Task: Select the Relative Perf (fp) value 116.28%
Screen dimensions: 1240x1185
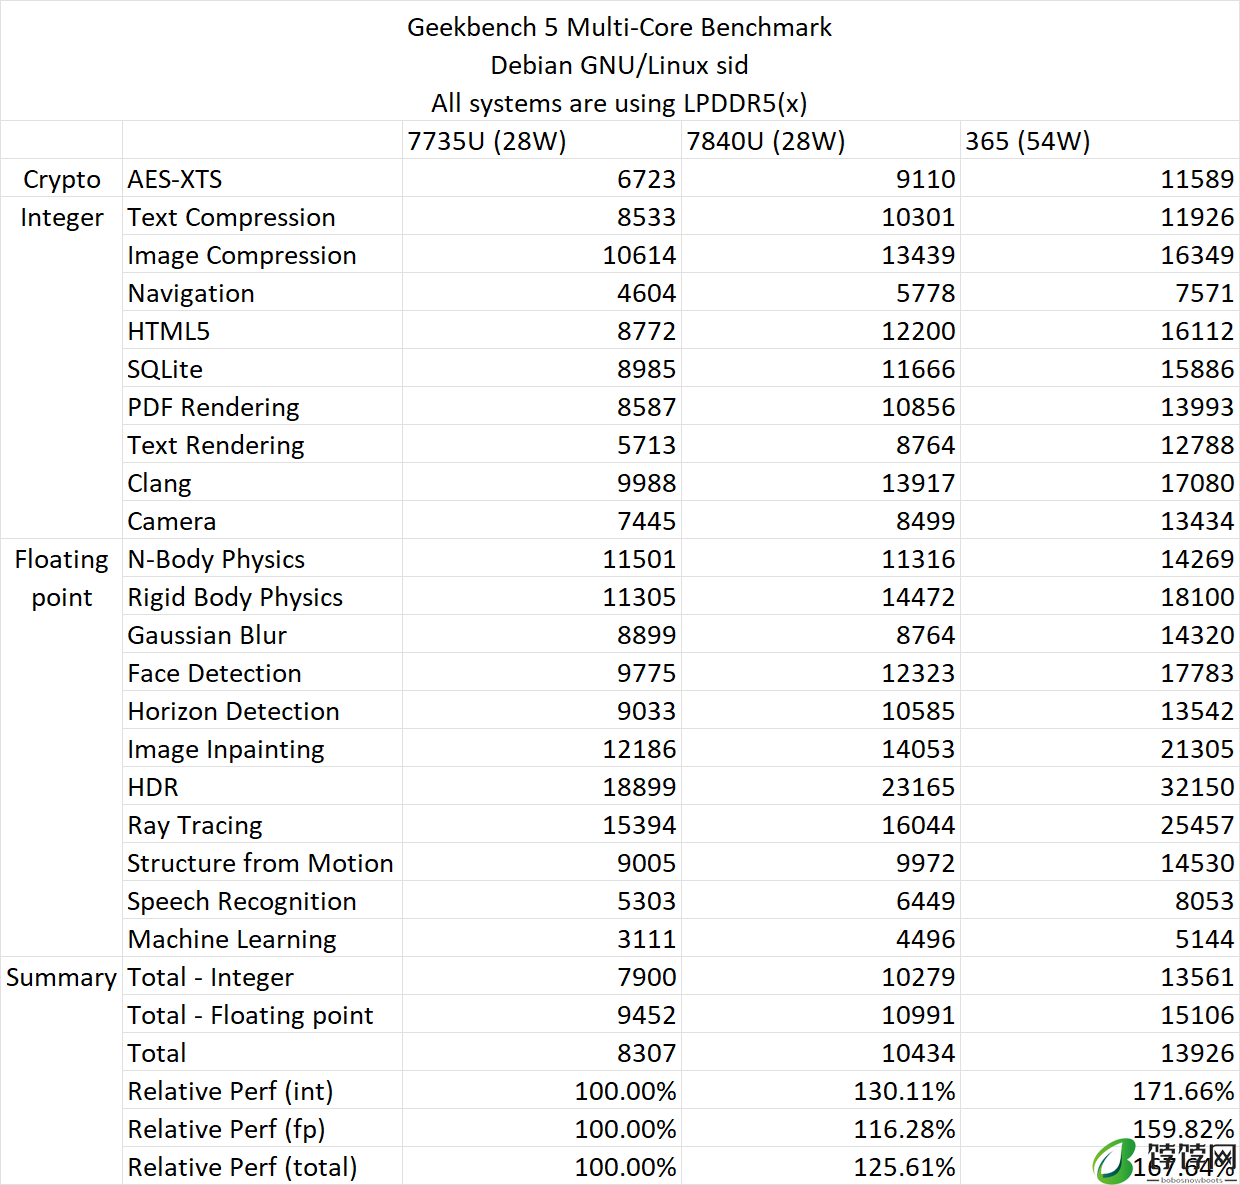Action: [904, 1129]
